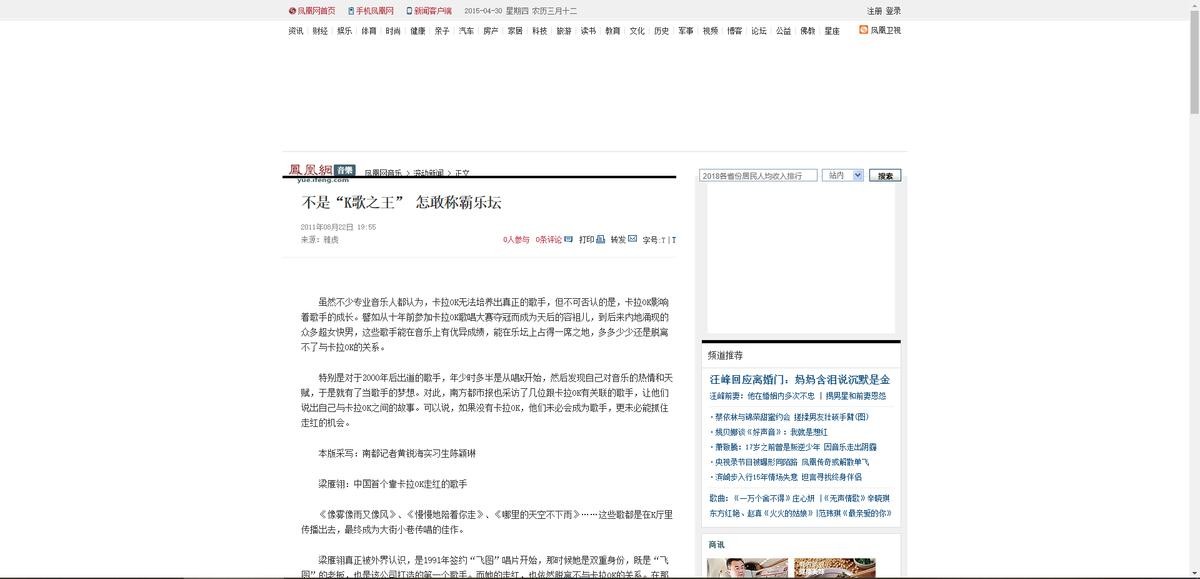Open 凤凰网首页 link in the top bar
Screen dimensions: 1200x579
312,11
